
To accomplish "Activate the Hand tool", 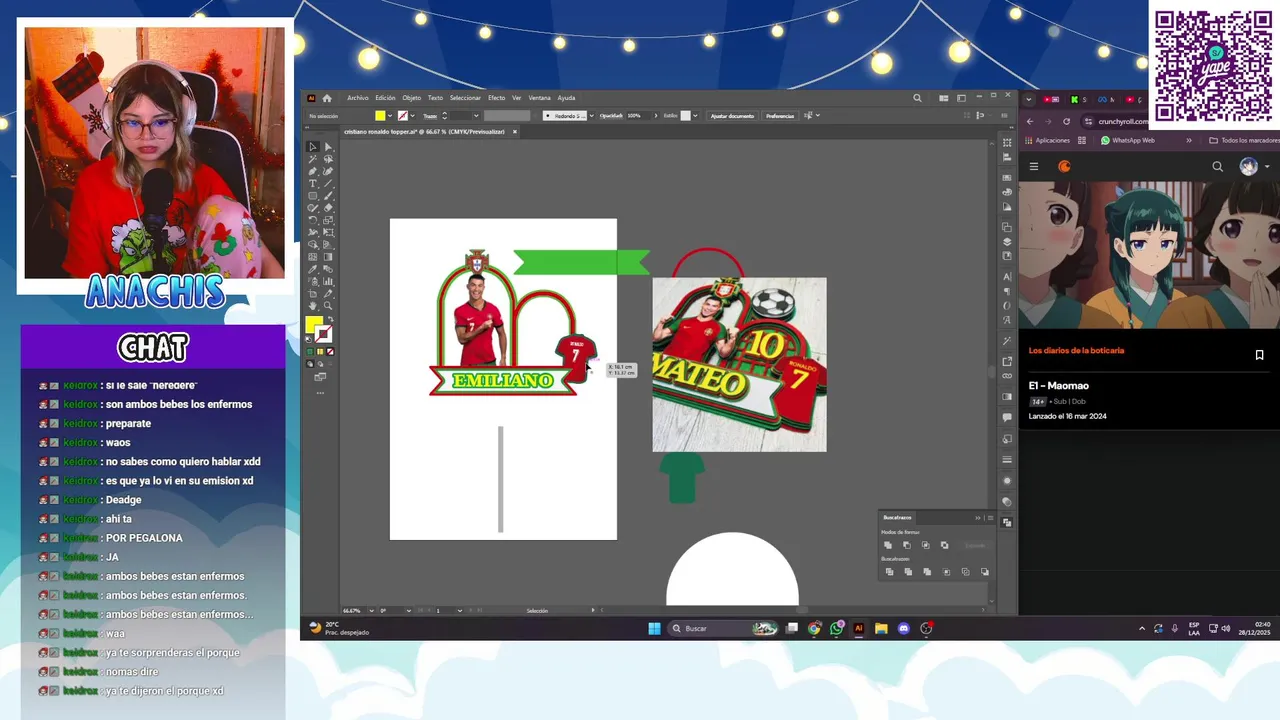I will click(313, 305).
